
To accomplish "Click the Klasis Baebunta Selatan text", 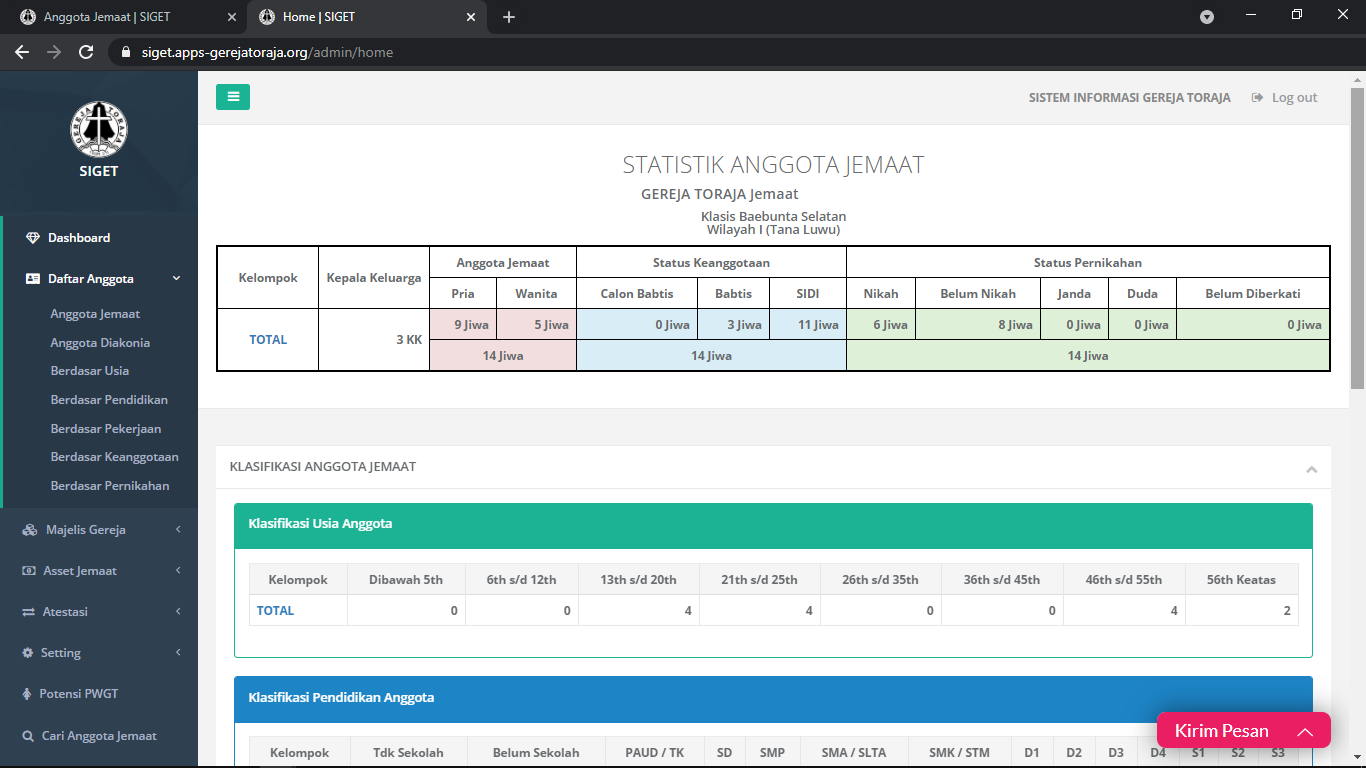I will pos(773,216).
